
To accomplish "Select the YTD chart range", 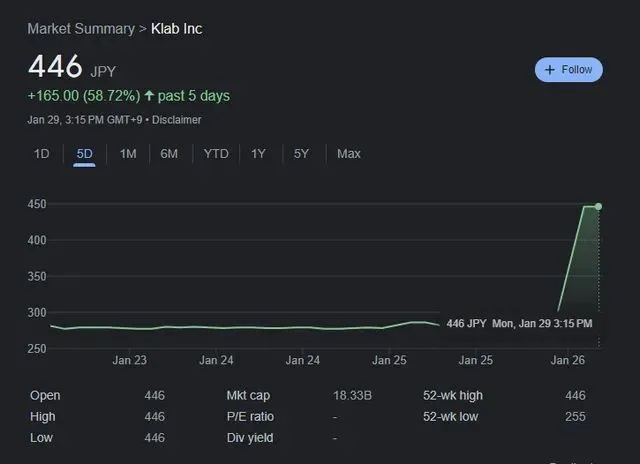I will (x=216, y=154).
